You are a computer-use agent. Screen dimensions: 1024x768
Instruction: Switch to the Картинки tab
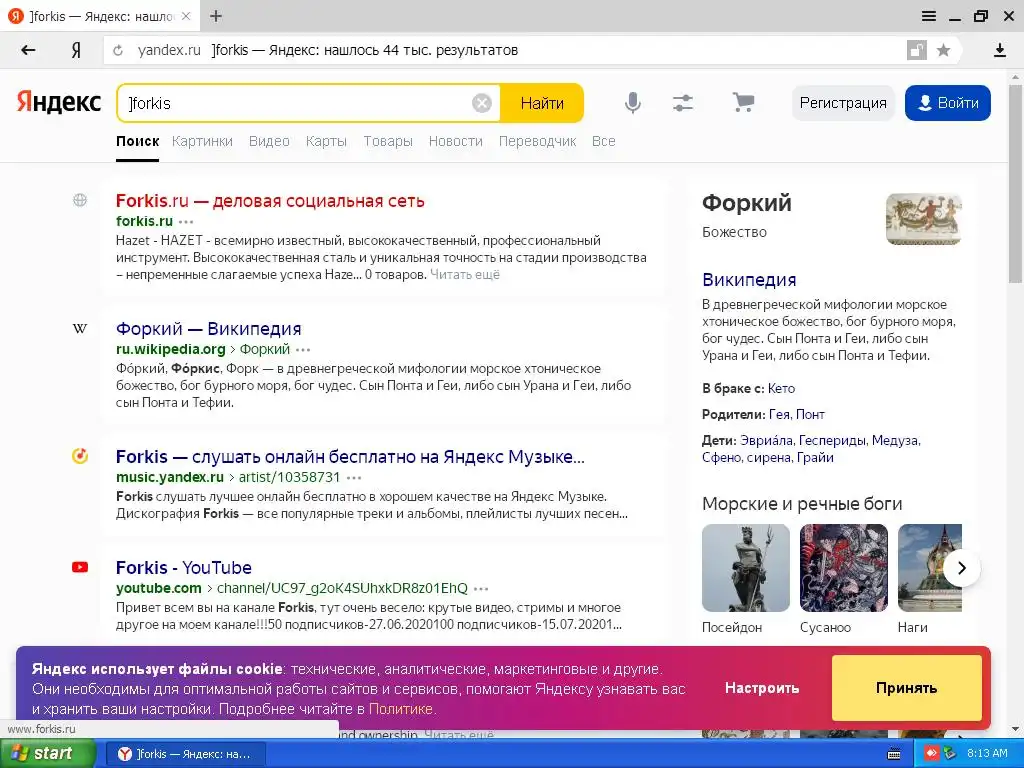[x=202, y=141]
